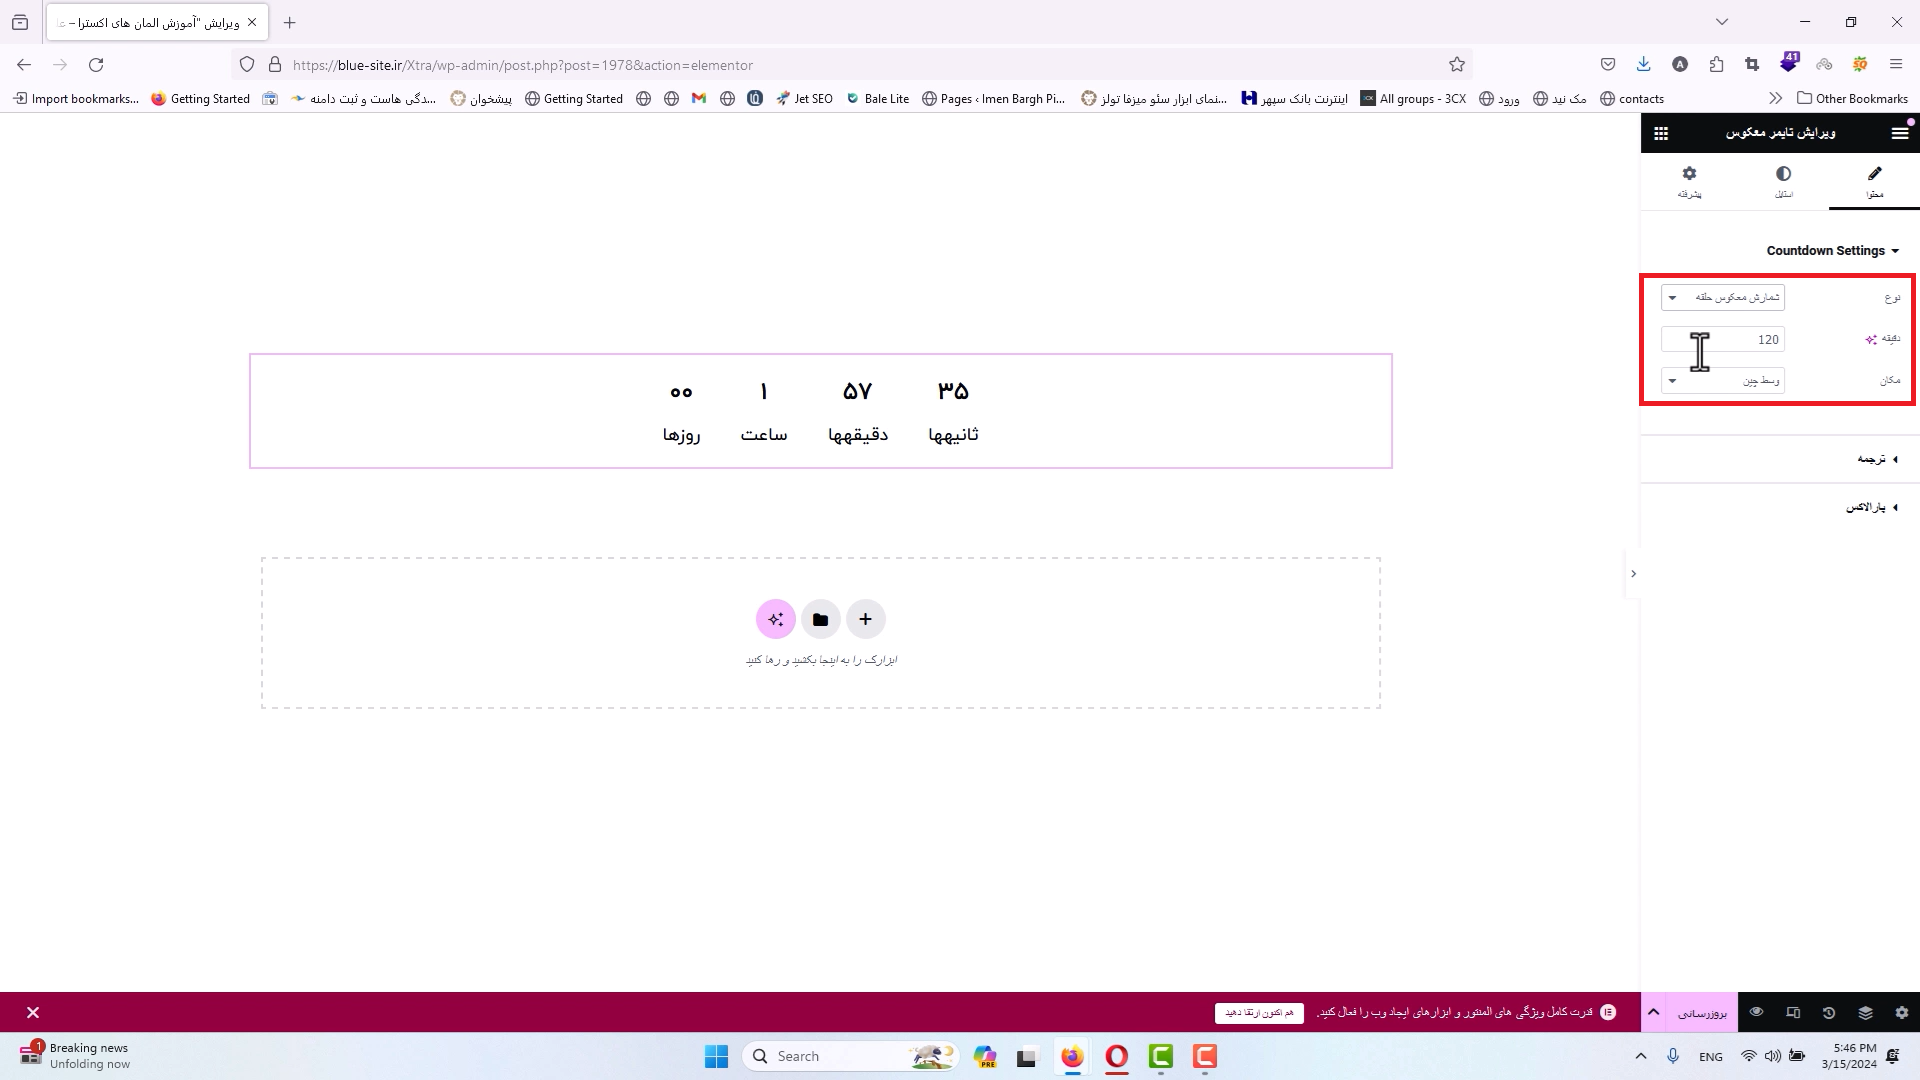Viewport: 1920px width, 1080px height.
Task: Reload the current page
Action: tap(96, 65)
